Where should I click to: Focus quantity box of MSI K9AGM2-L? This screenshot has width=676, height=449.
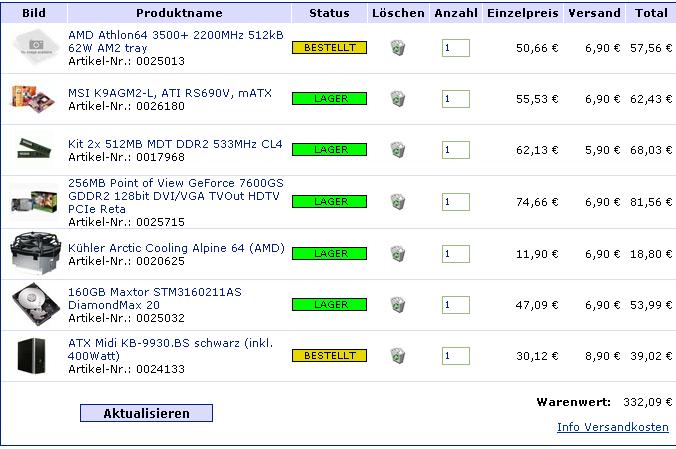coord(456,99)
